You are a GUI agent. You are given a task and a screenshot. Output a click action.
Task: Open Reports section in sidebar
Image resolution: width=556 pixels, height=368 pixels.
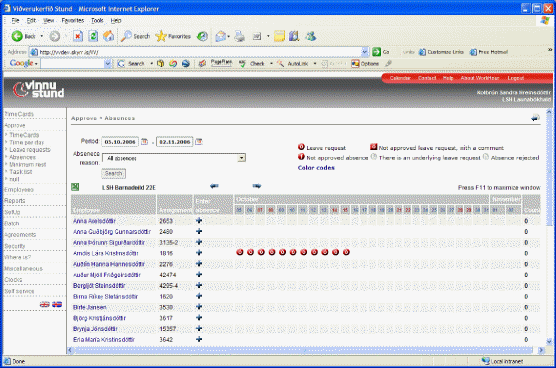15,201
